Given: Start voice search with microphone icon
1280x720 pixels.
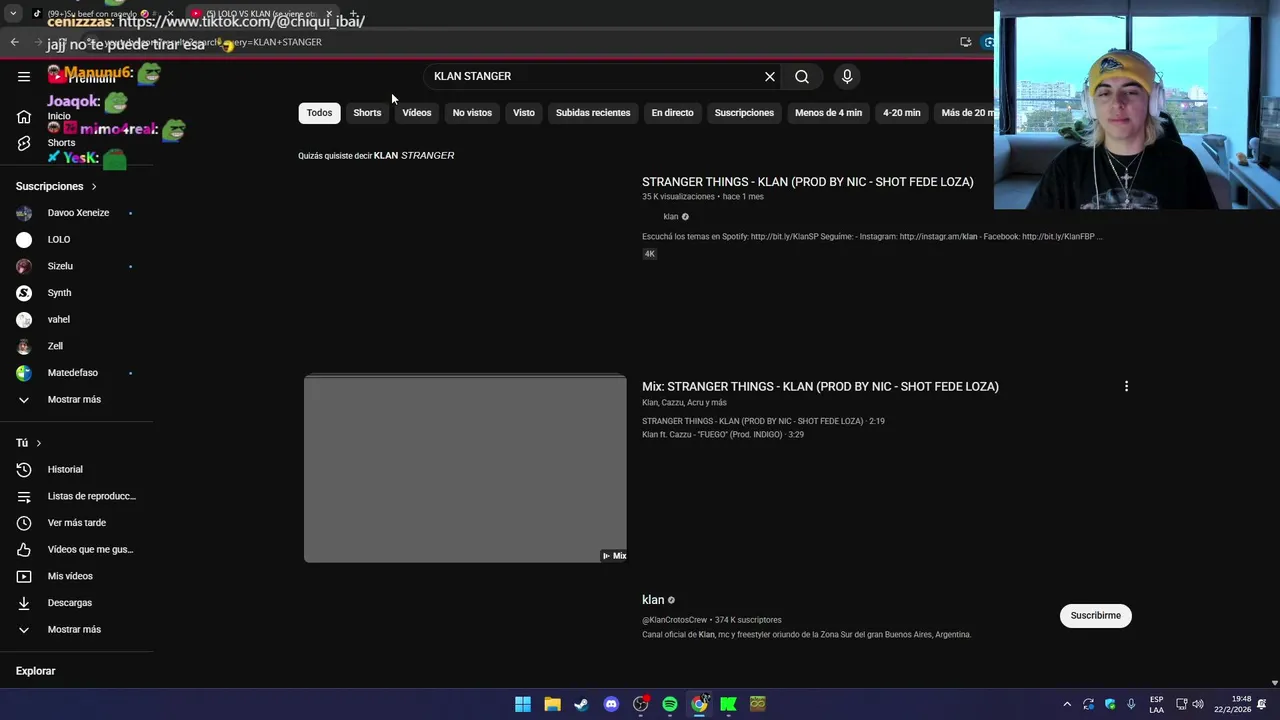Looking at the screenshot, I should [x=847, y=76].
